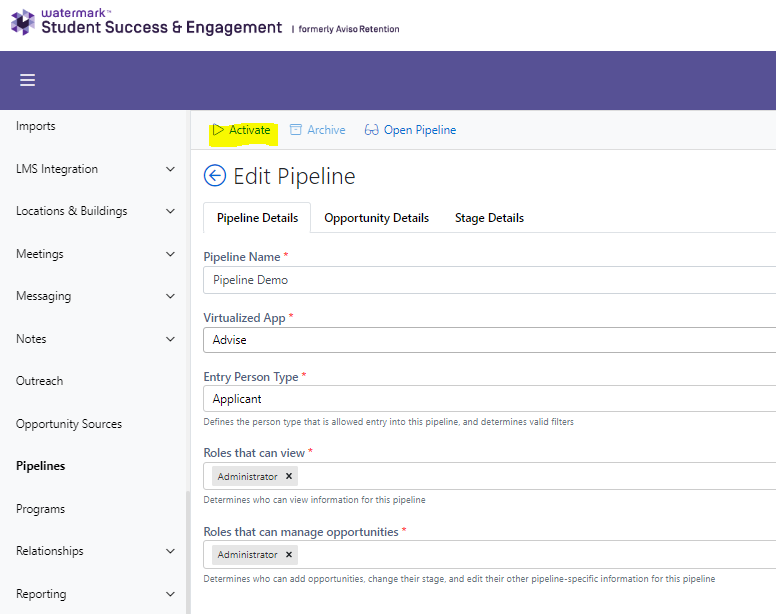The width and height of the screenshot is (776, 614).
Task: Edit the Pipeline Name field
Action: pyautogui.click(x=489, y=280)
